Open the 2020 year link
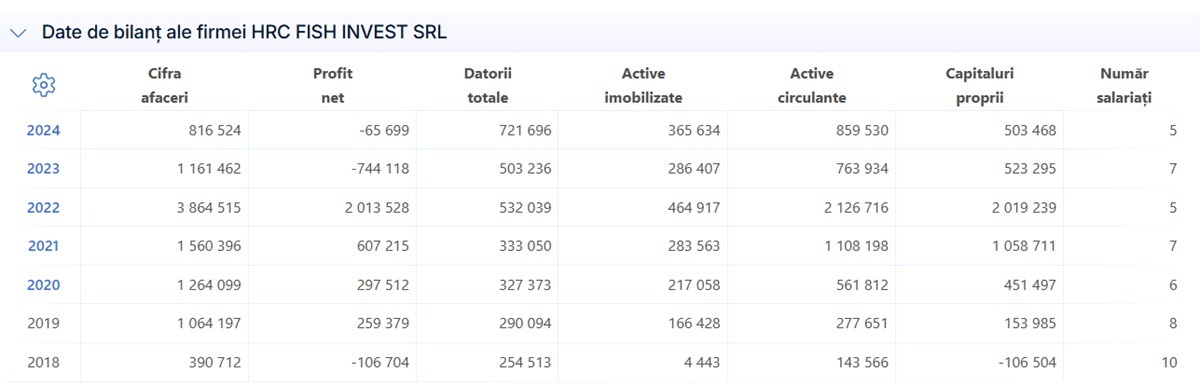The height and width of the screenshot is (386, 1200). point(43,285)
